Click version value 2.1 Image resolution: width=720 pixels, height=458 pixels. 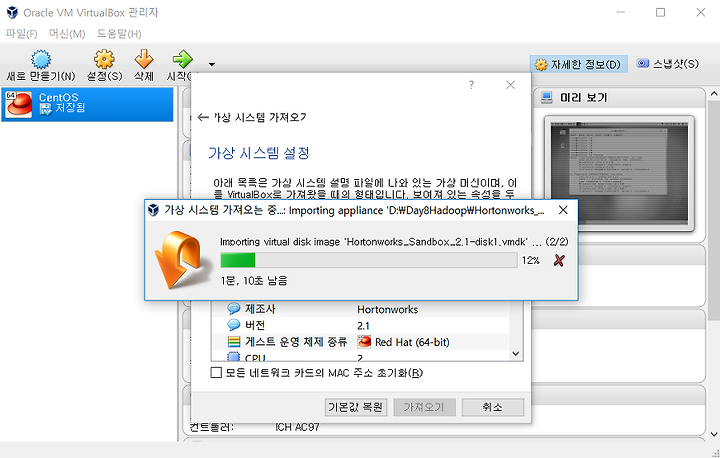pos(363,326)
